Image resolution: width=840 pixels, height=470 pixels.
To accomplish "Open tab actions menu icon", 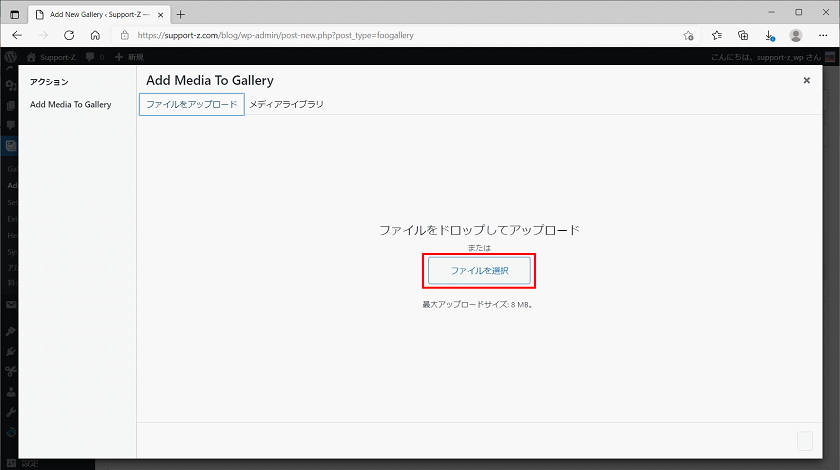I will pos(15,14).
